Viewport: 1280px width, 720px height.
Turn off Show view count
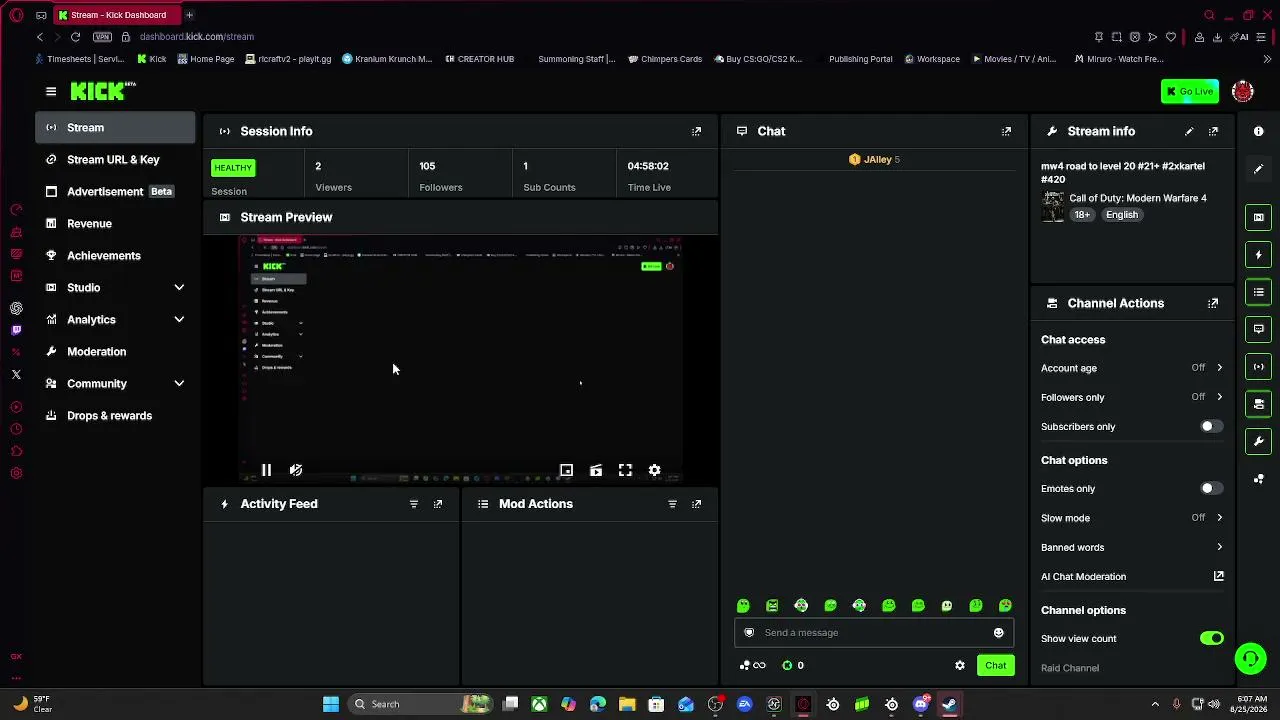point(1211,638)
